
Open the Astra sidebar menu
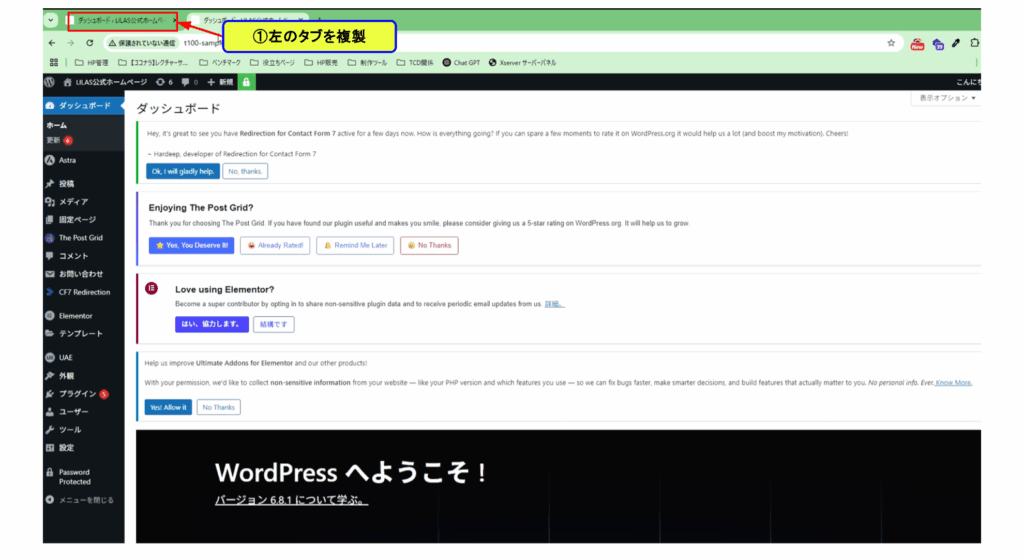pyautogui.click(x=84, y=160)
